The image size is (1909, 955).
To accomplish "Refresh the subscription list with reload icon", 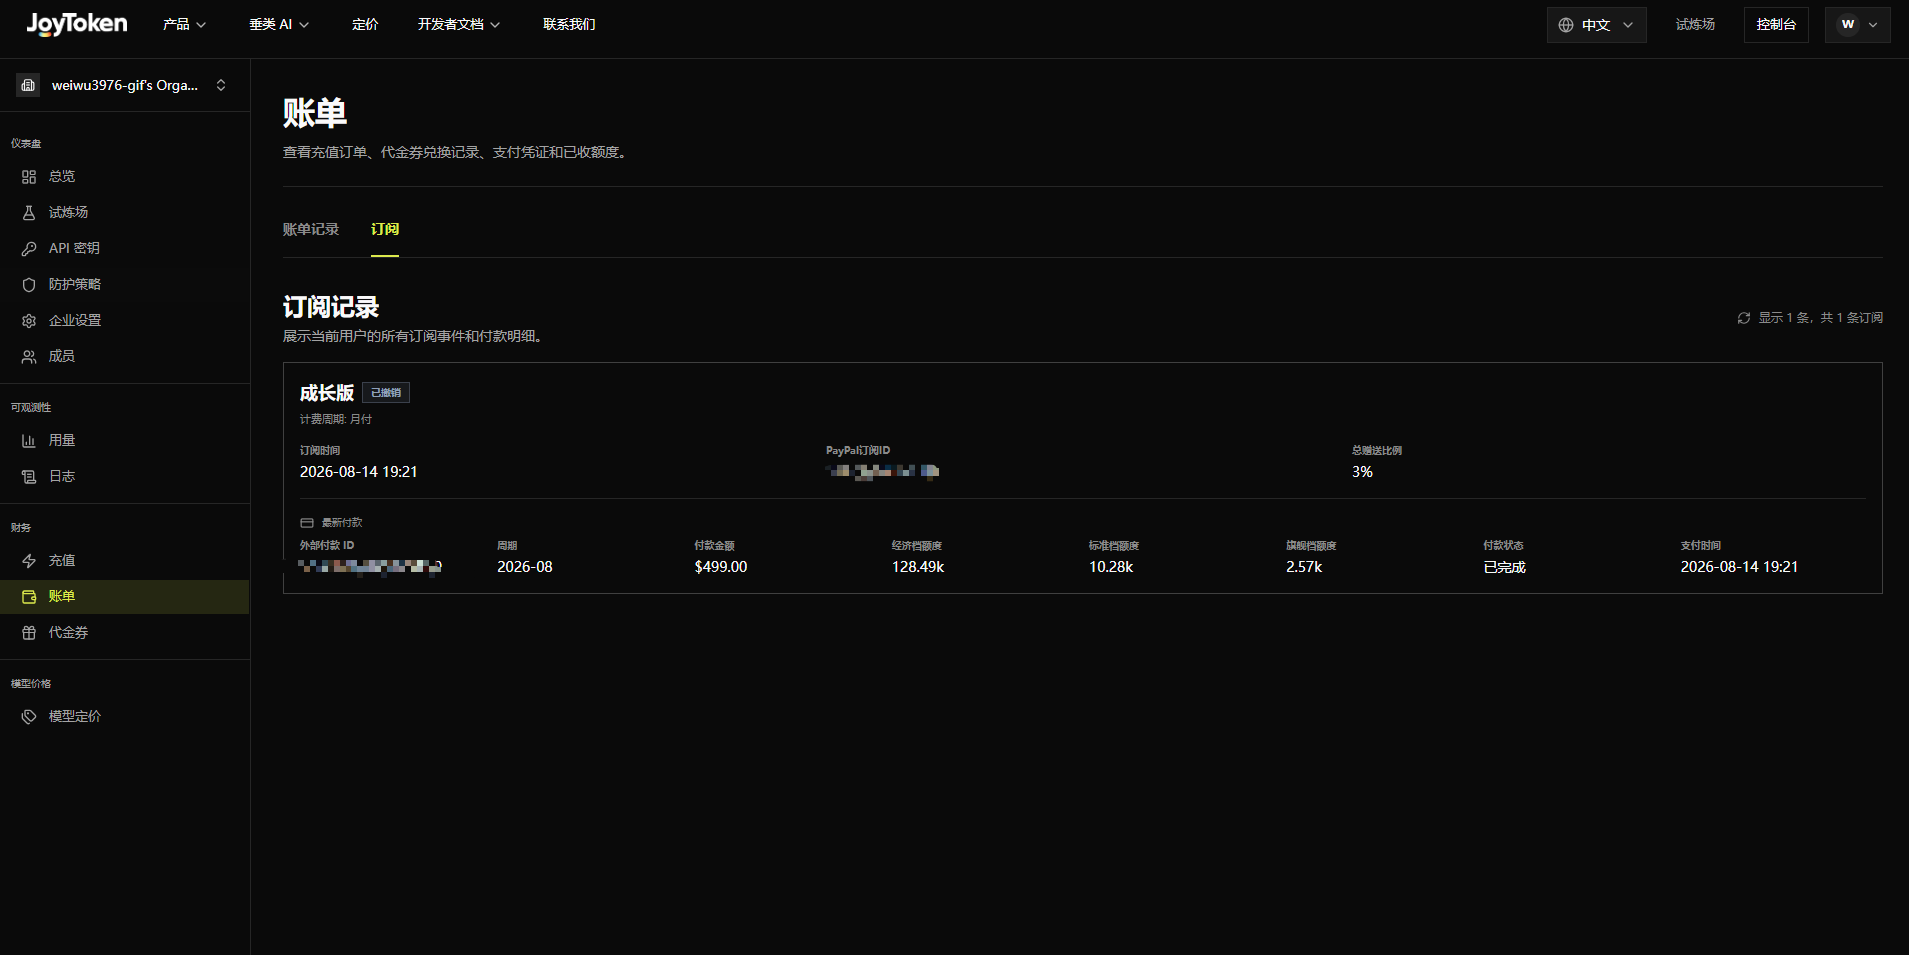I will (x=1744, y=318).
